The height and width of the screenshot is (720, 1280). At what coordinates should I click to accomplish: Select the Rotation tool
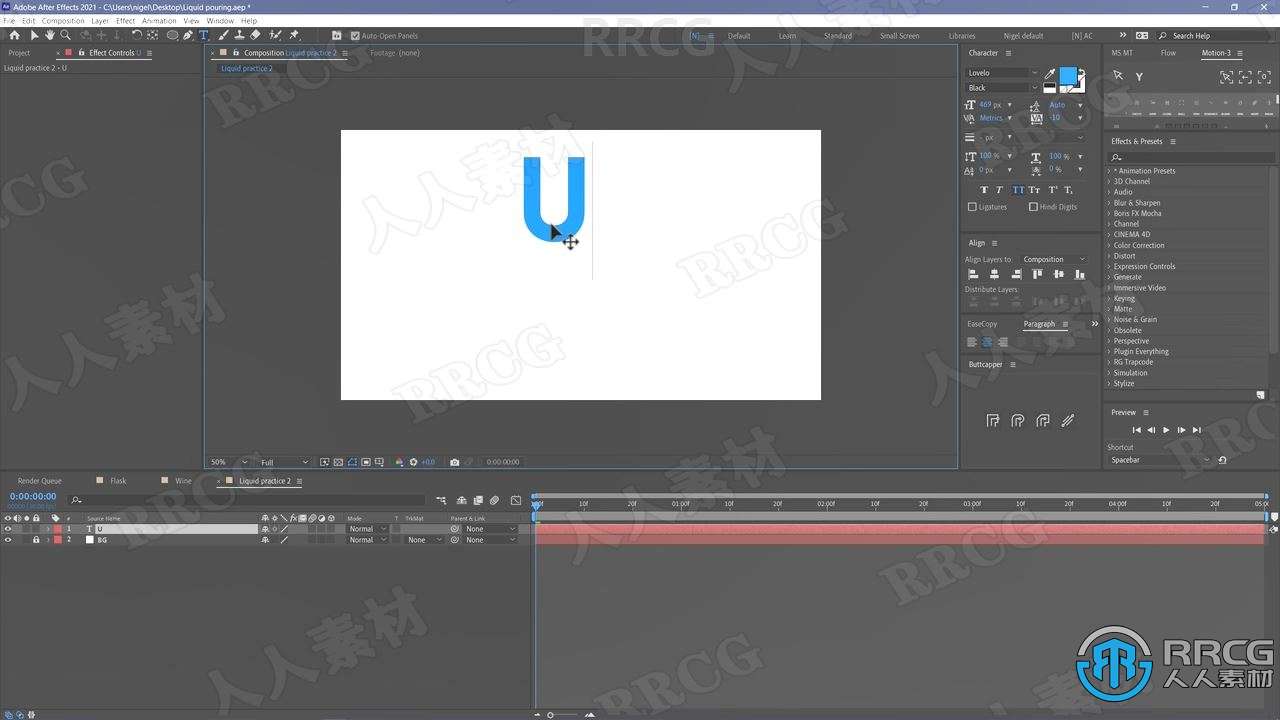click(x=137, y=36)
